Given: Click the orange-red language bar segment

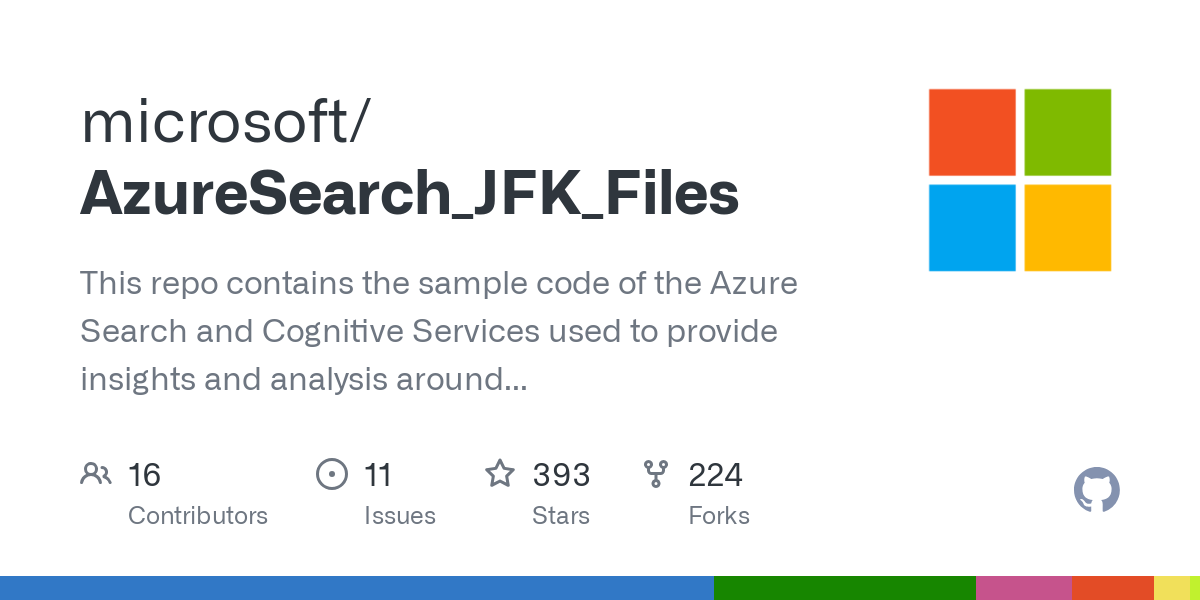Looking at the screenshot, I should pos(1112,588).
